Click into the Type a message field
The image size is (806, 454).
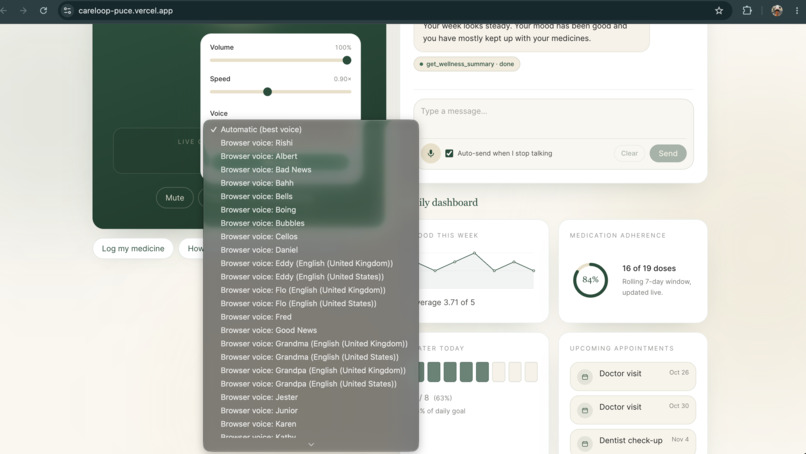click(x=553, y=119)
